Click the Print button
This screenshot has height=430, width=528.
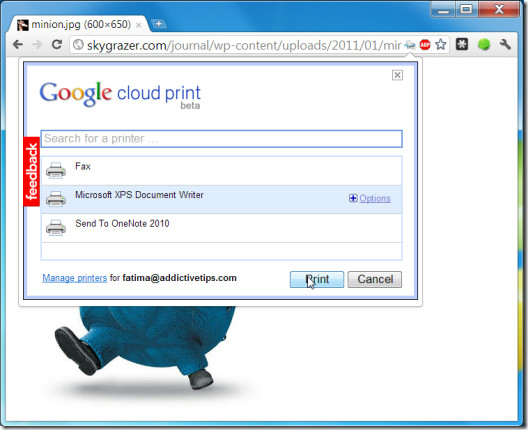[x=317, y=279]
